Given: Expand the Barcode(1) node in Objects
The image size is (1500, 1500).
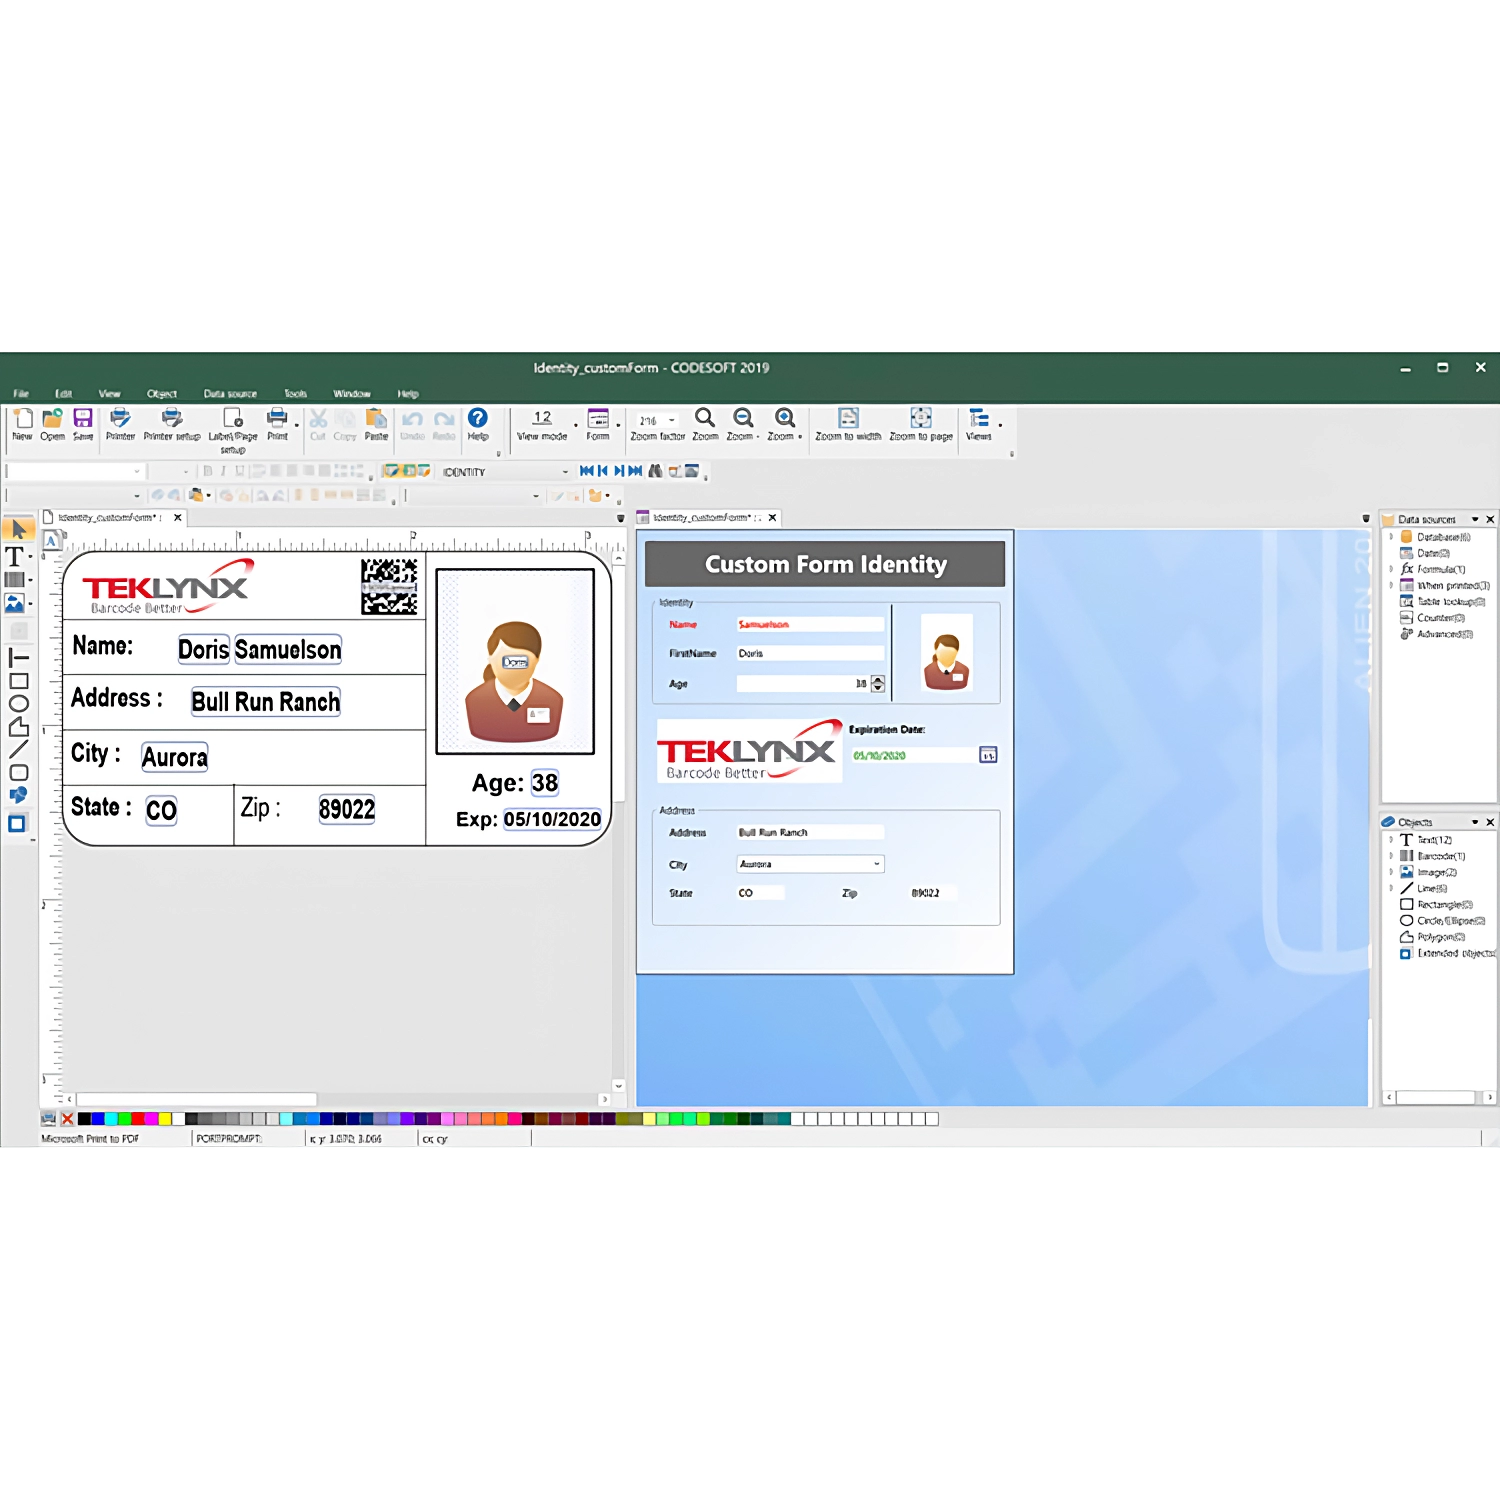Looking at the screenshot, I should click(x=1391, y=856).
